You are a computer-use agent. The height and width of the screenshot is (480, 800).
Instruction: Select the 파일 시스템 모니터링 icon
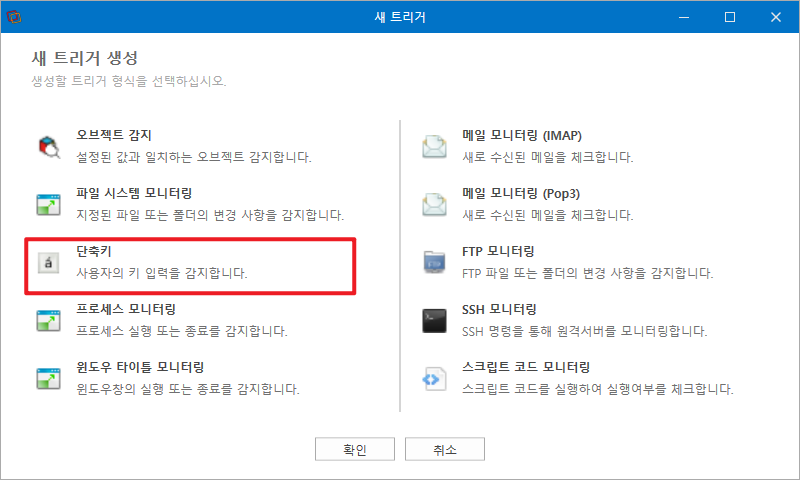(48, 205)
